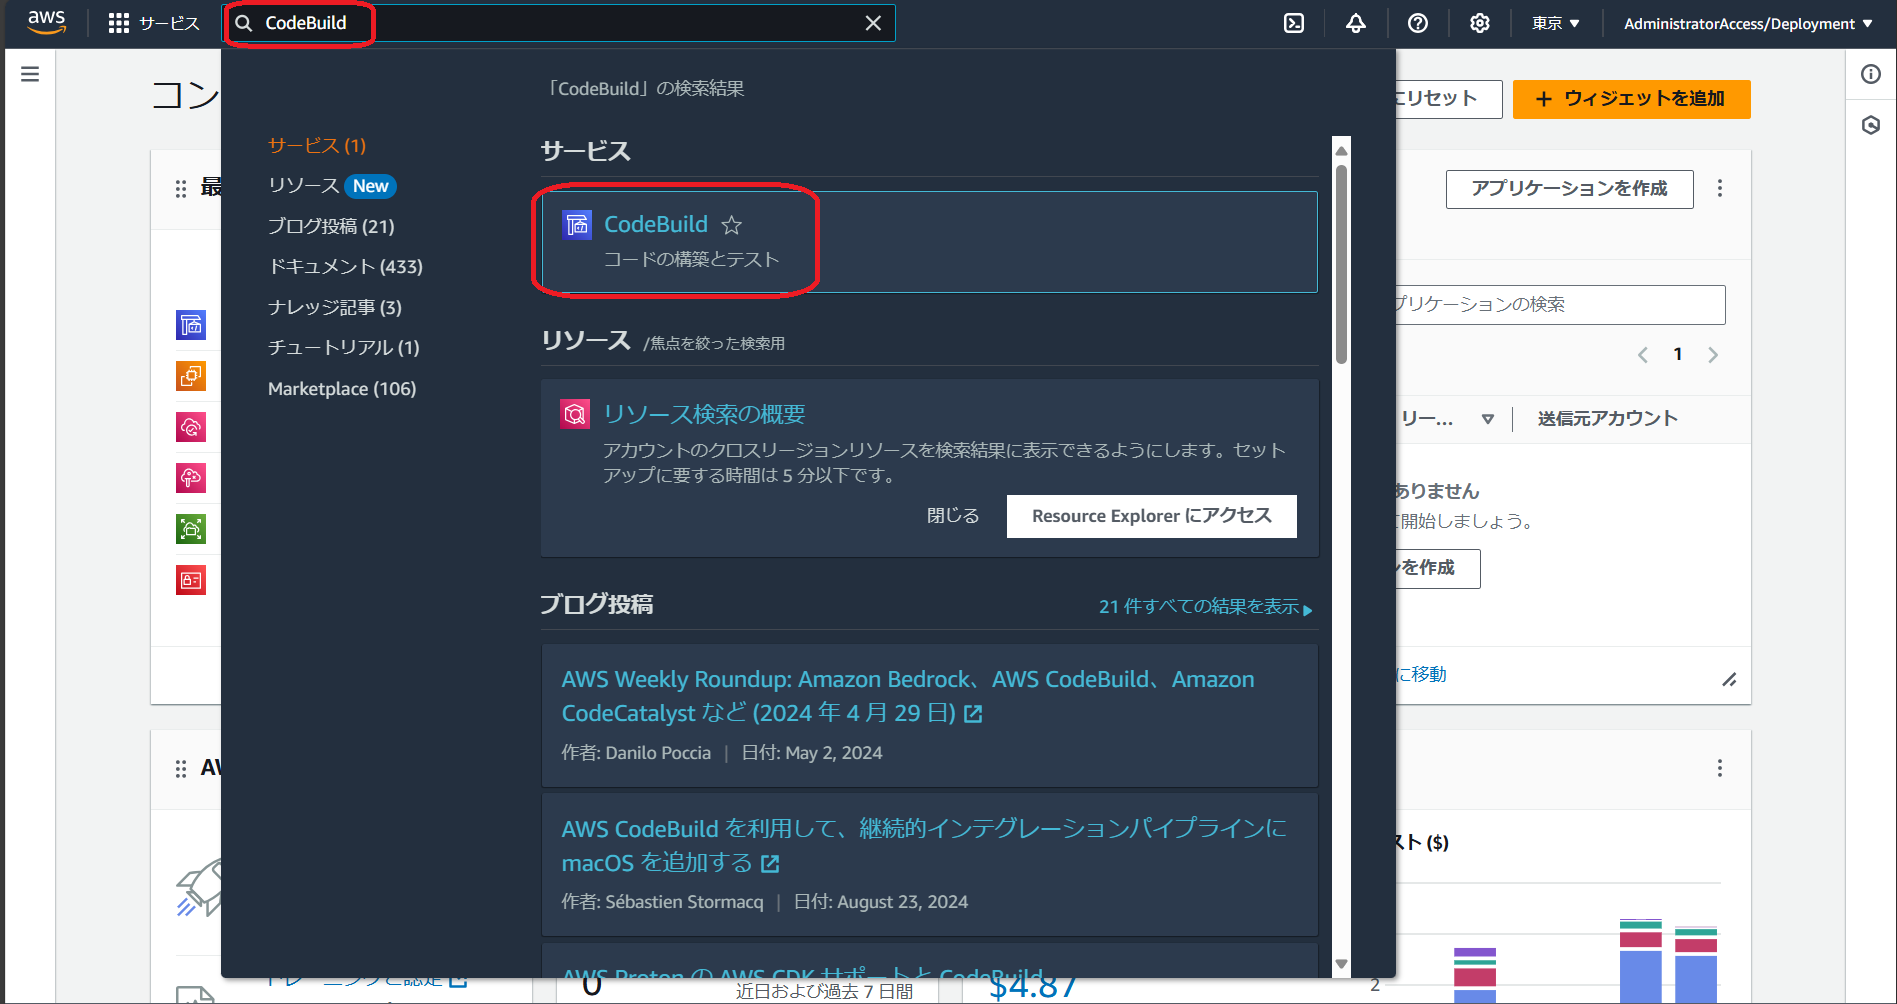This screenshot has height=1004, width=1897.
Task: Open the notifications bell icon
Action: (x=1355, y=22)
